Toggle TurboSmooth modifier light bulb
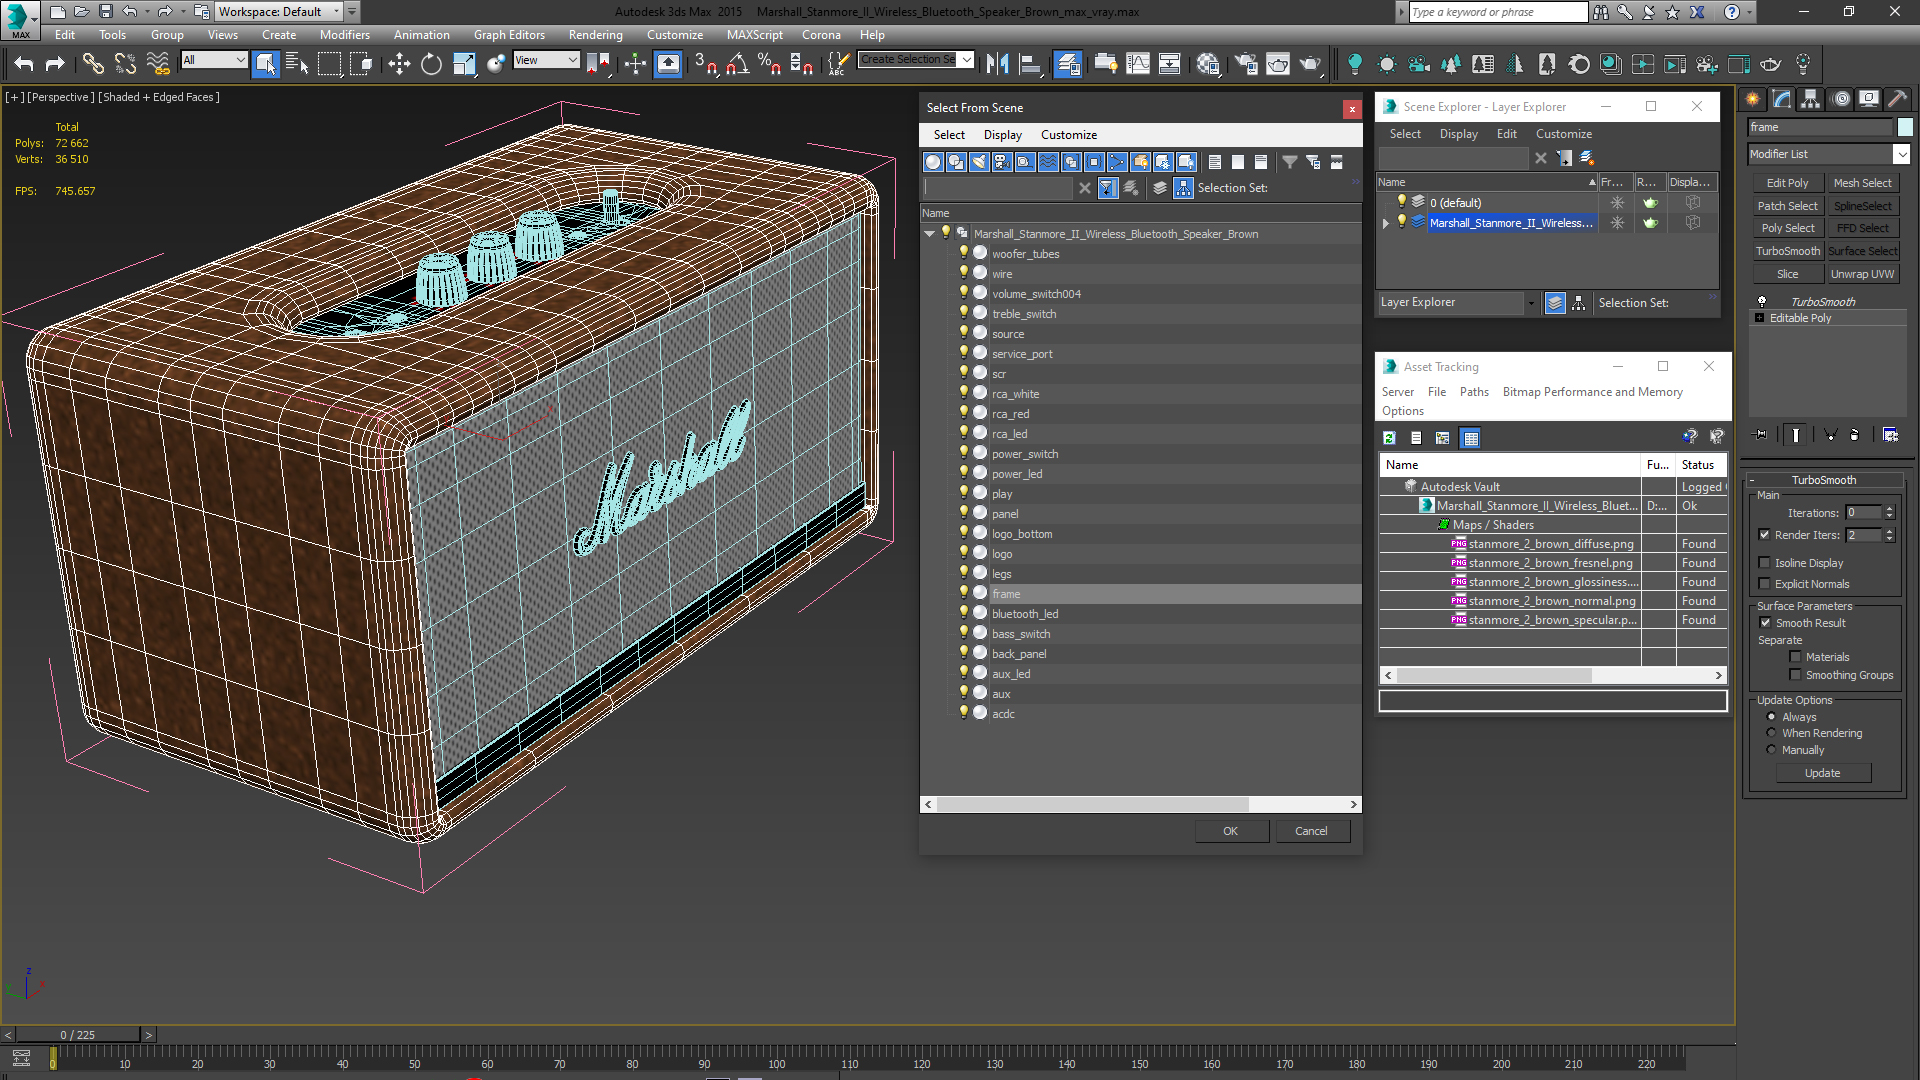Image resolution: width=1920 pixels, height=1080 pixels. [x=1762, y=301]
